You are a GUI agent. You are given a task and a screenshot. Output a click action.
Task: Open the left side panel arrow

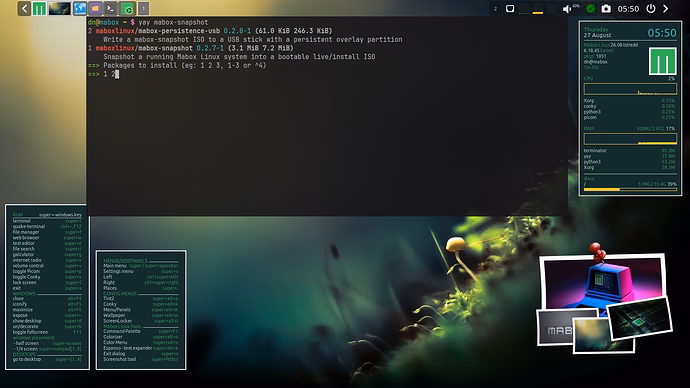(24, 8)
